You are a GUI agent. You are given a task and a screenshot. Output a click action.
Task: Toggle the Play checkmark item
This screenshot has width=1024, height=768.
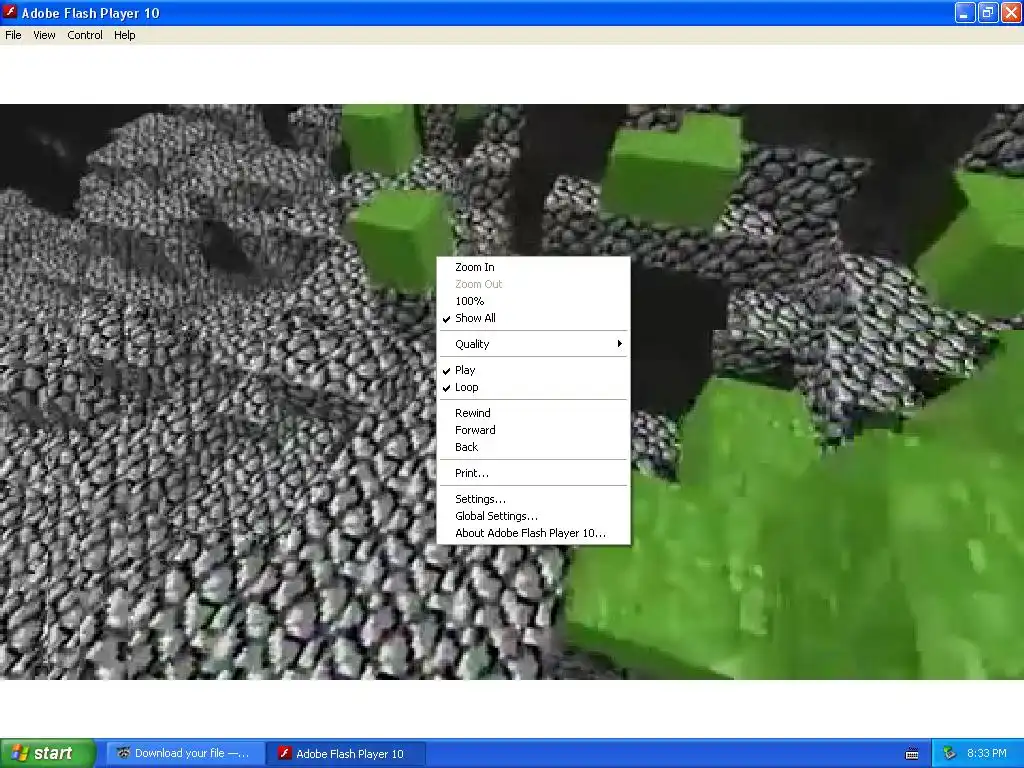(x=534, y=370)
